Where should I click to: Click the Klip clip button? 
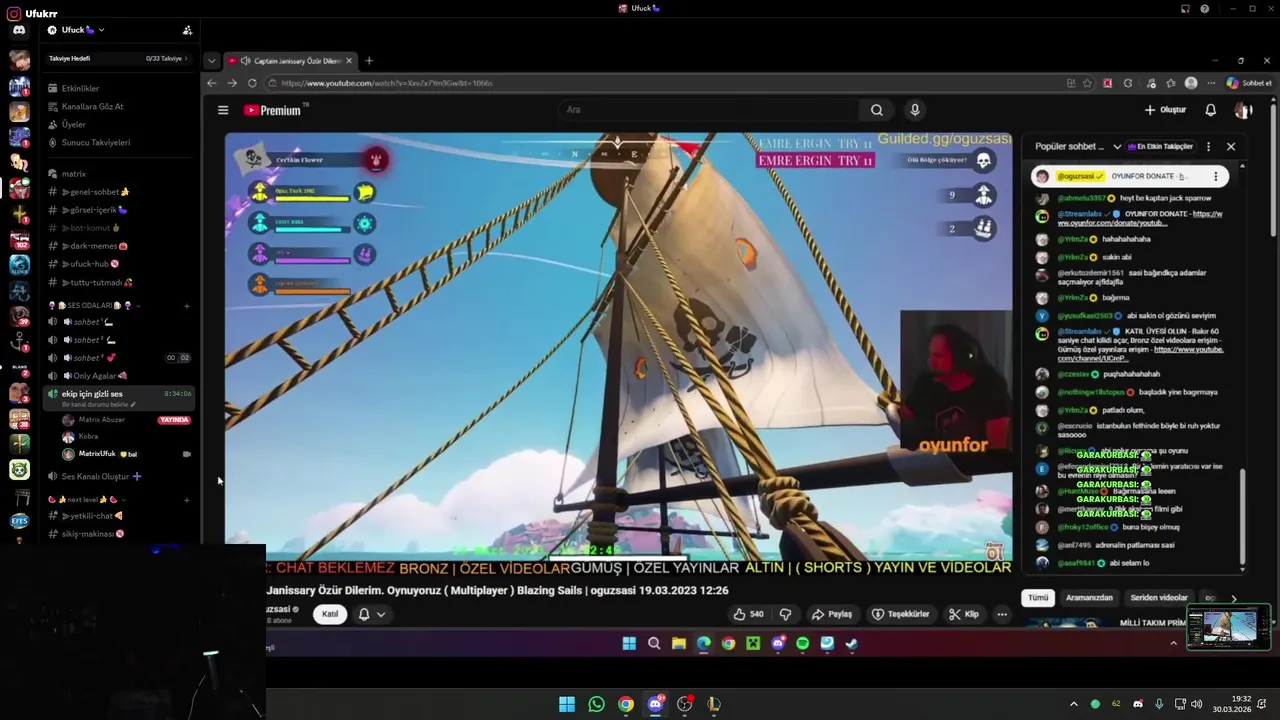pyautogui.click(x=965, y=614)
